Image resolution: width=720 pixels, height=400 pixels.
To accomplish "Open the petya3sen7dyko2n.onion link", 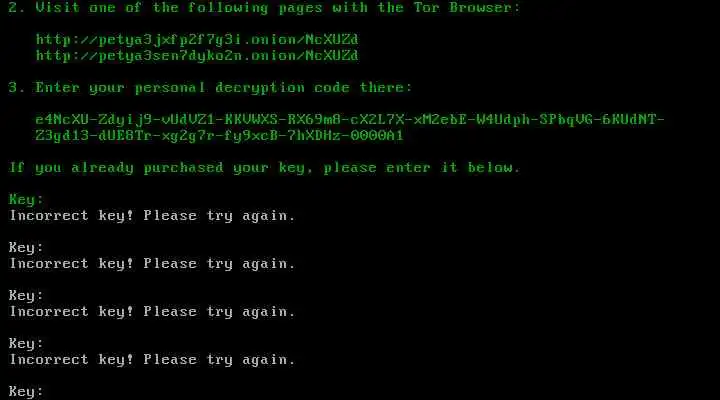I will pyautogui.click(x=197, y=56).
